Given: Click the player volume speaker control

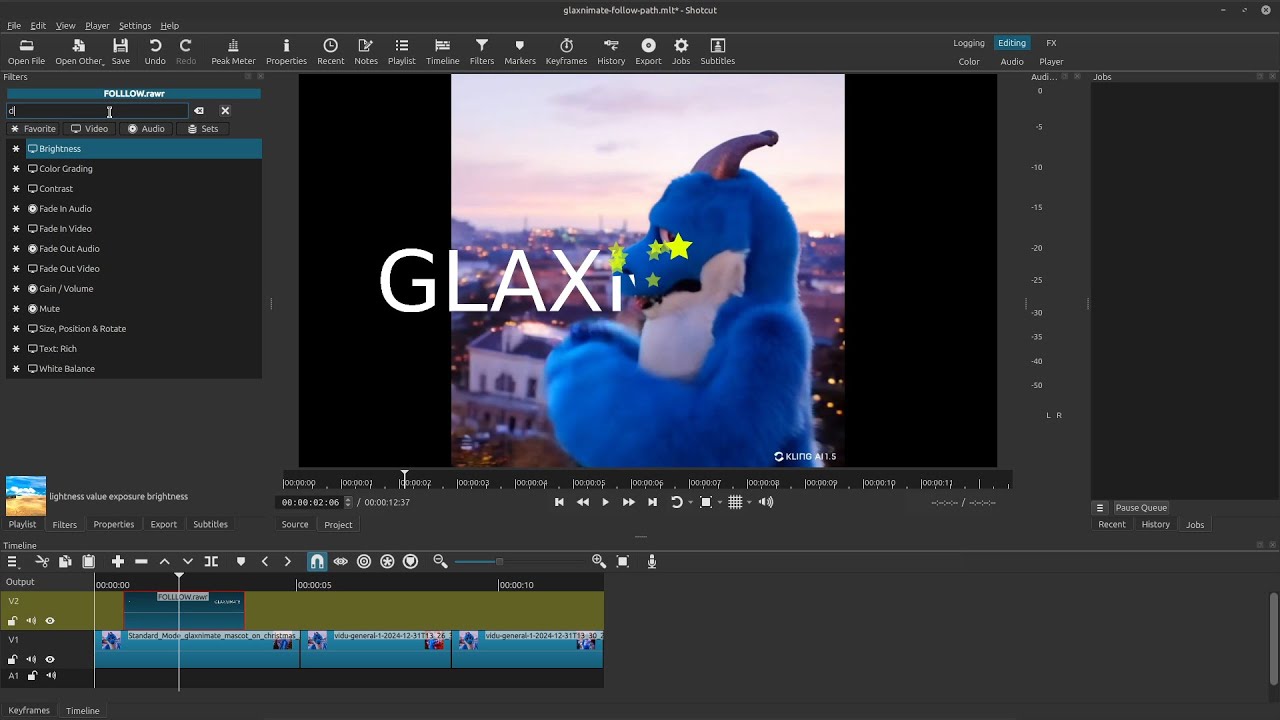Looking at the screenshot, I should pos(766,502).
